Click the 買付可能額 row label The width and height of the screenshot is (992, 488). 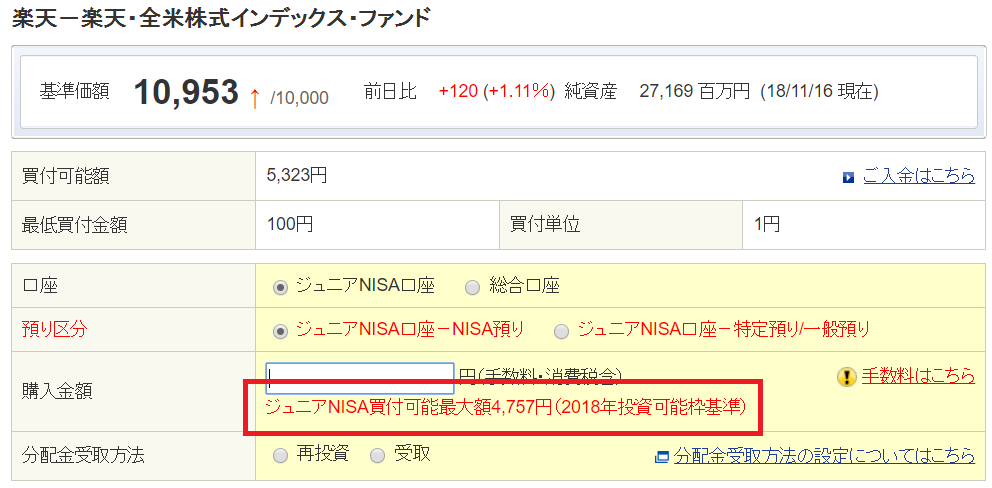(x=65, y=175)
